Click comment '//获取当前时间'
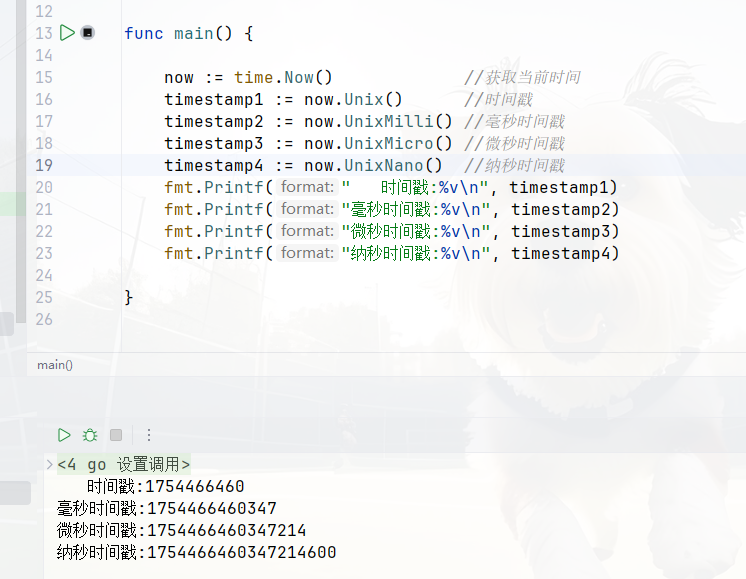746x579 pixels. click(522, 77)
